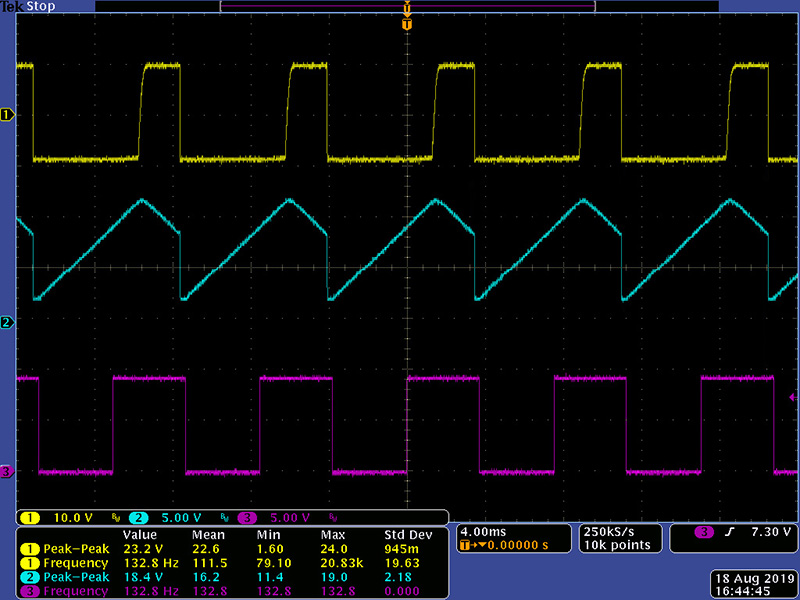Click the orange trigger position marker

406,23
